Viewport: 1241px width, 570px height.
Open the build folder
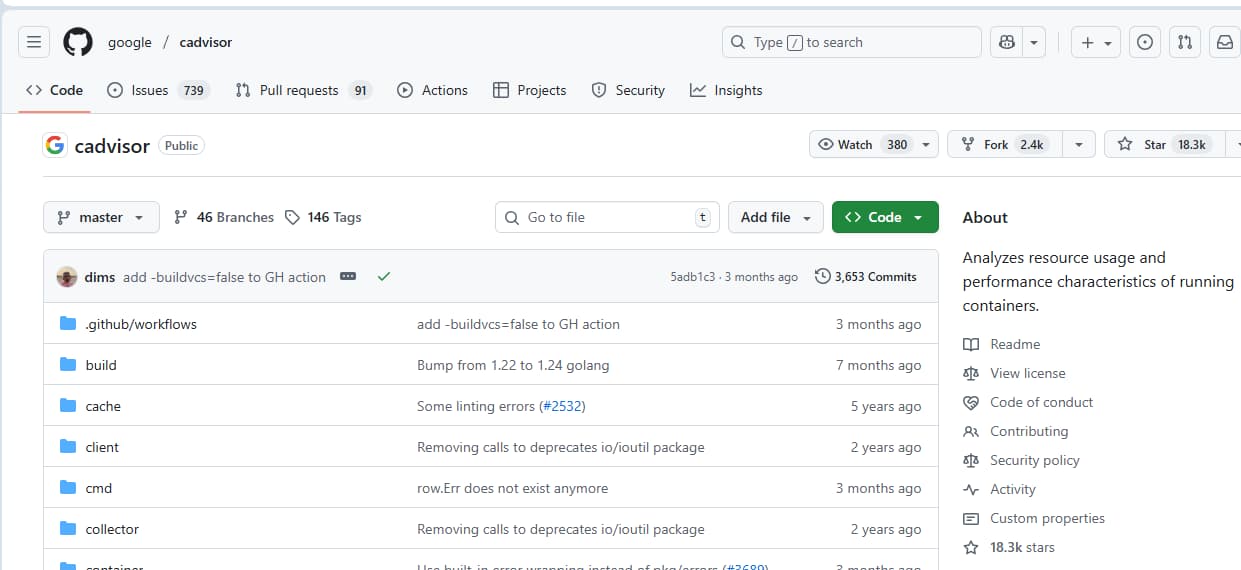coord(101,365)
